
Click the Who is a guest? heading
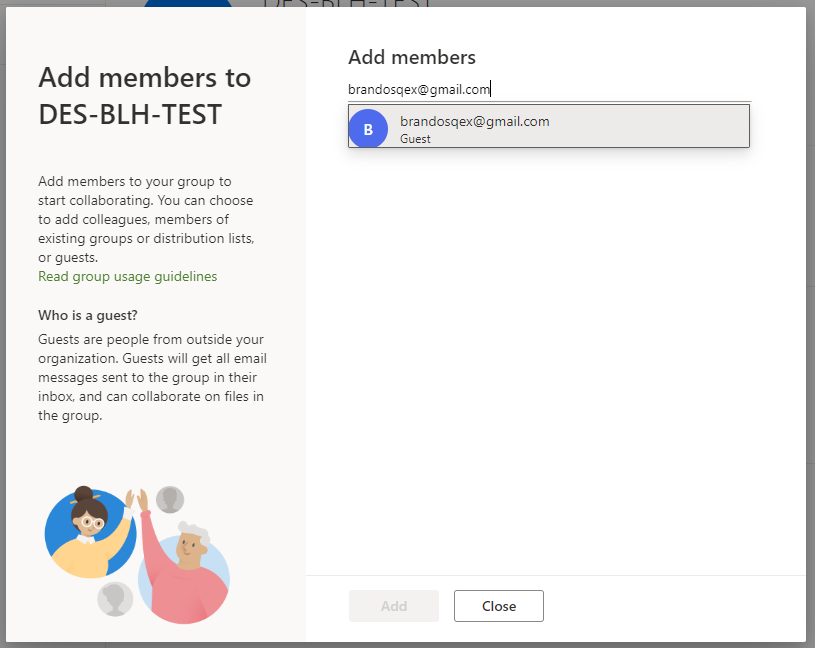click(x=88, y=315)
